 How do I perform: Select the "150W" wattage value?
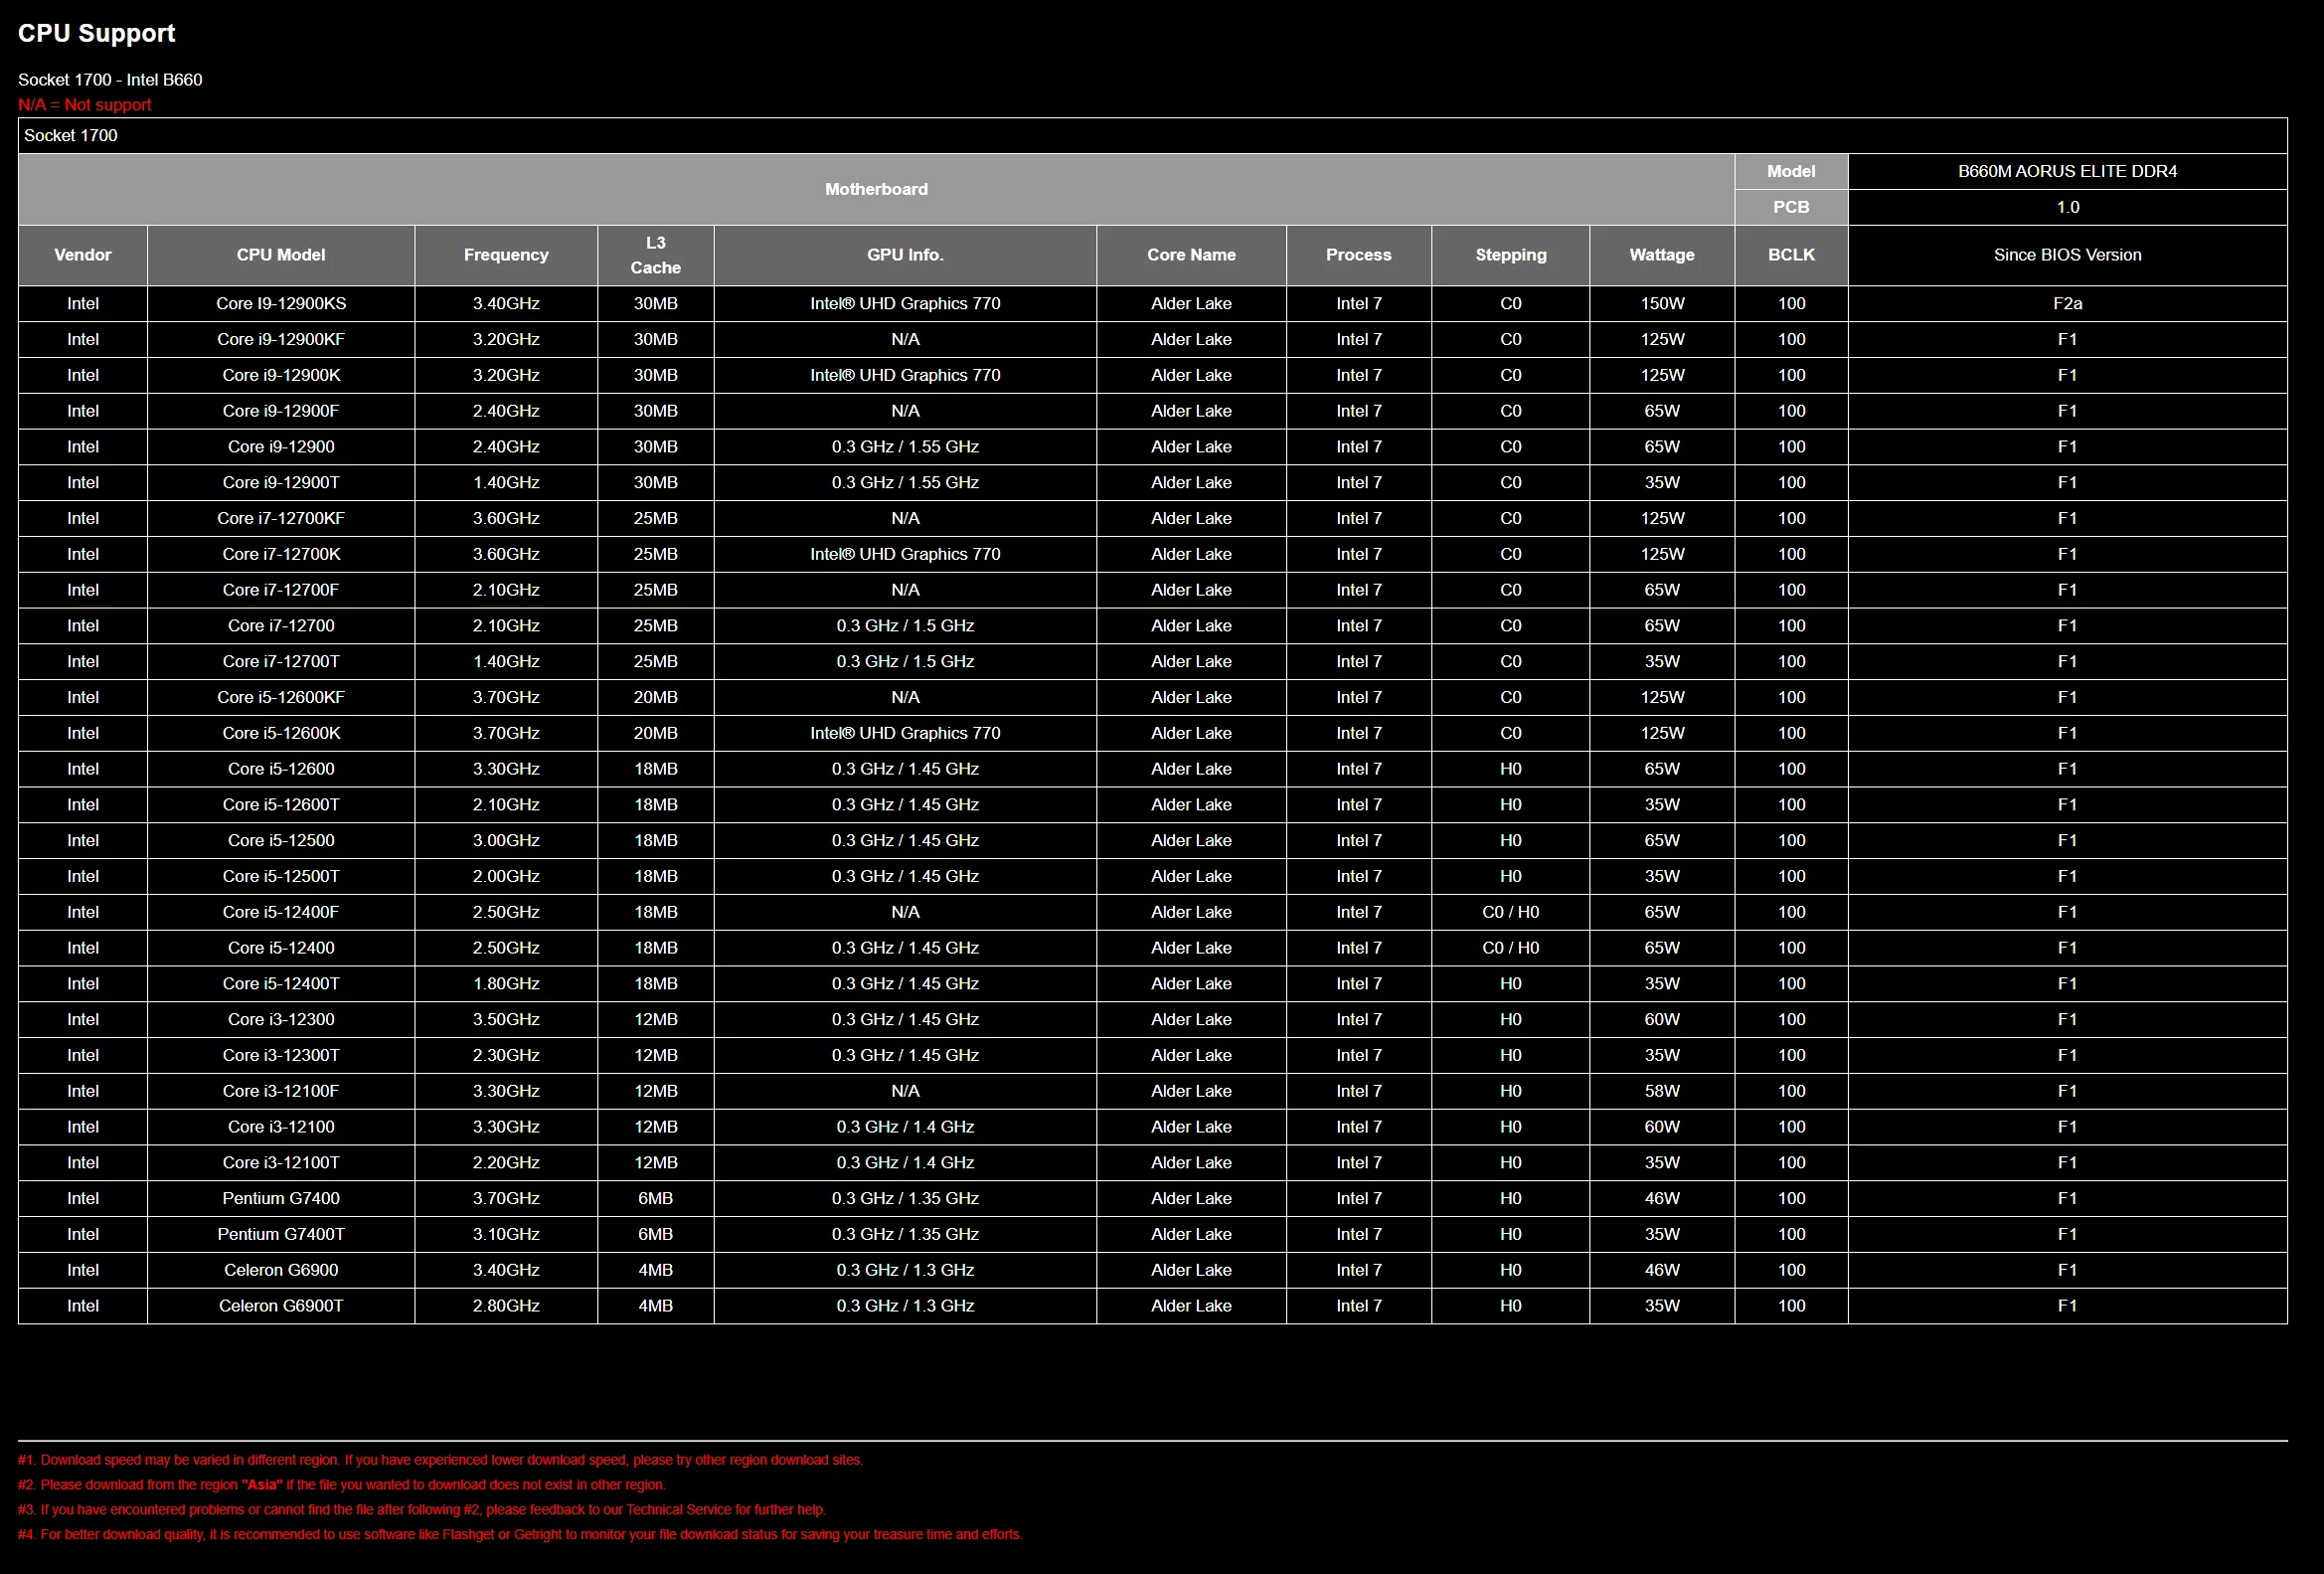coord(1662,303)
